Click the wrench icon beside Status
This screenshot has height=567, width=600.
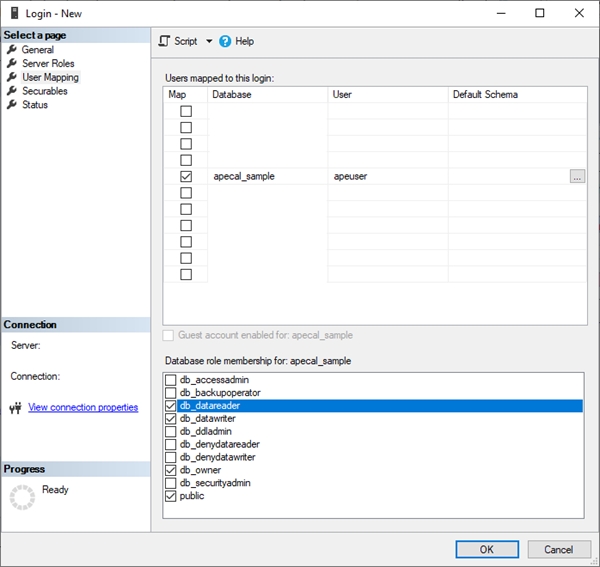[12, 105]
